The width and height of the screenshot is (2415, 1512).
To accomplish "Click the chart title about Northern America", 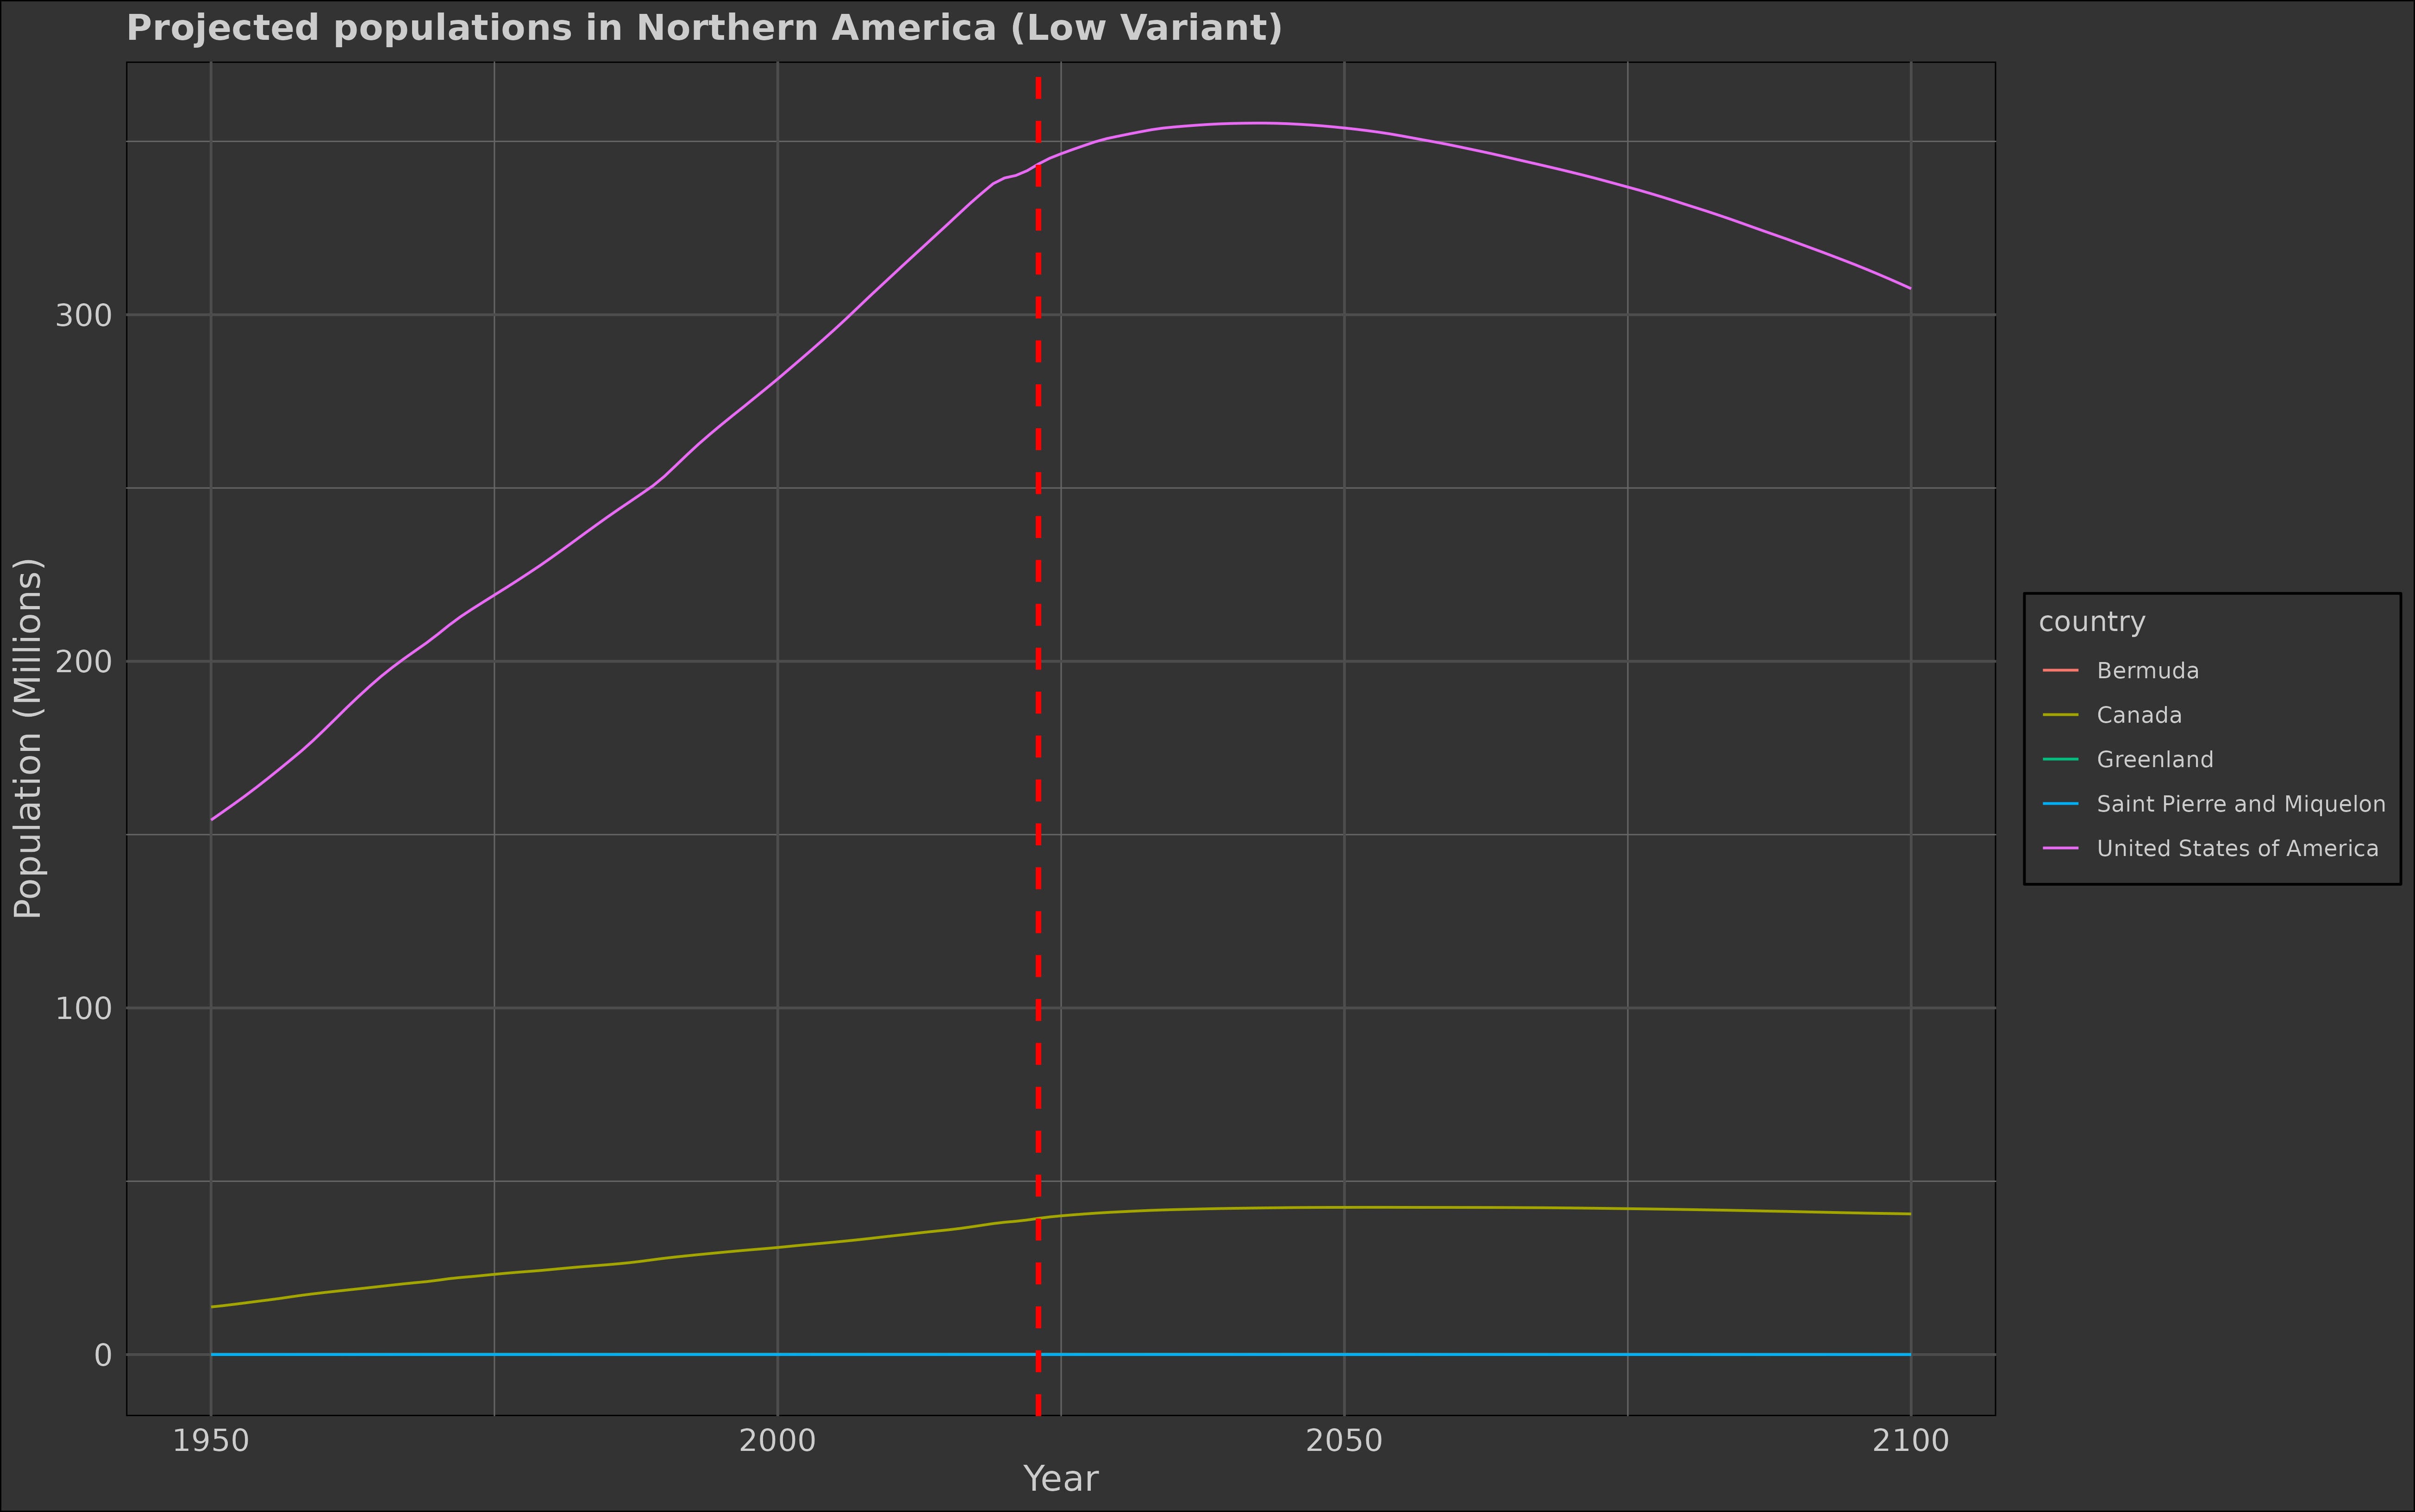I will point(704,28).
